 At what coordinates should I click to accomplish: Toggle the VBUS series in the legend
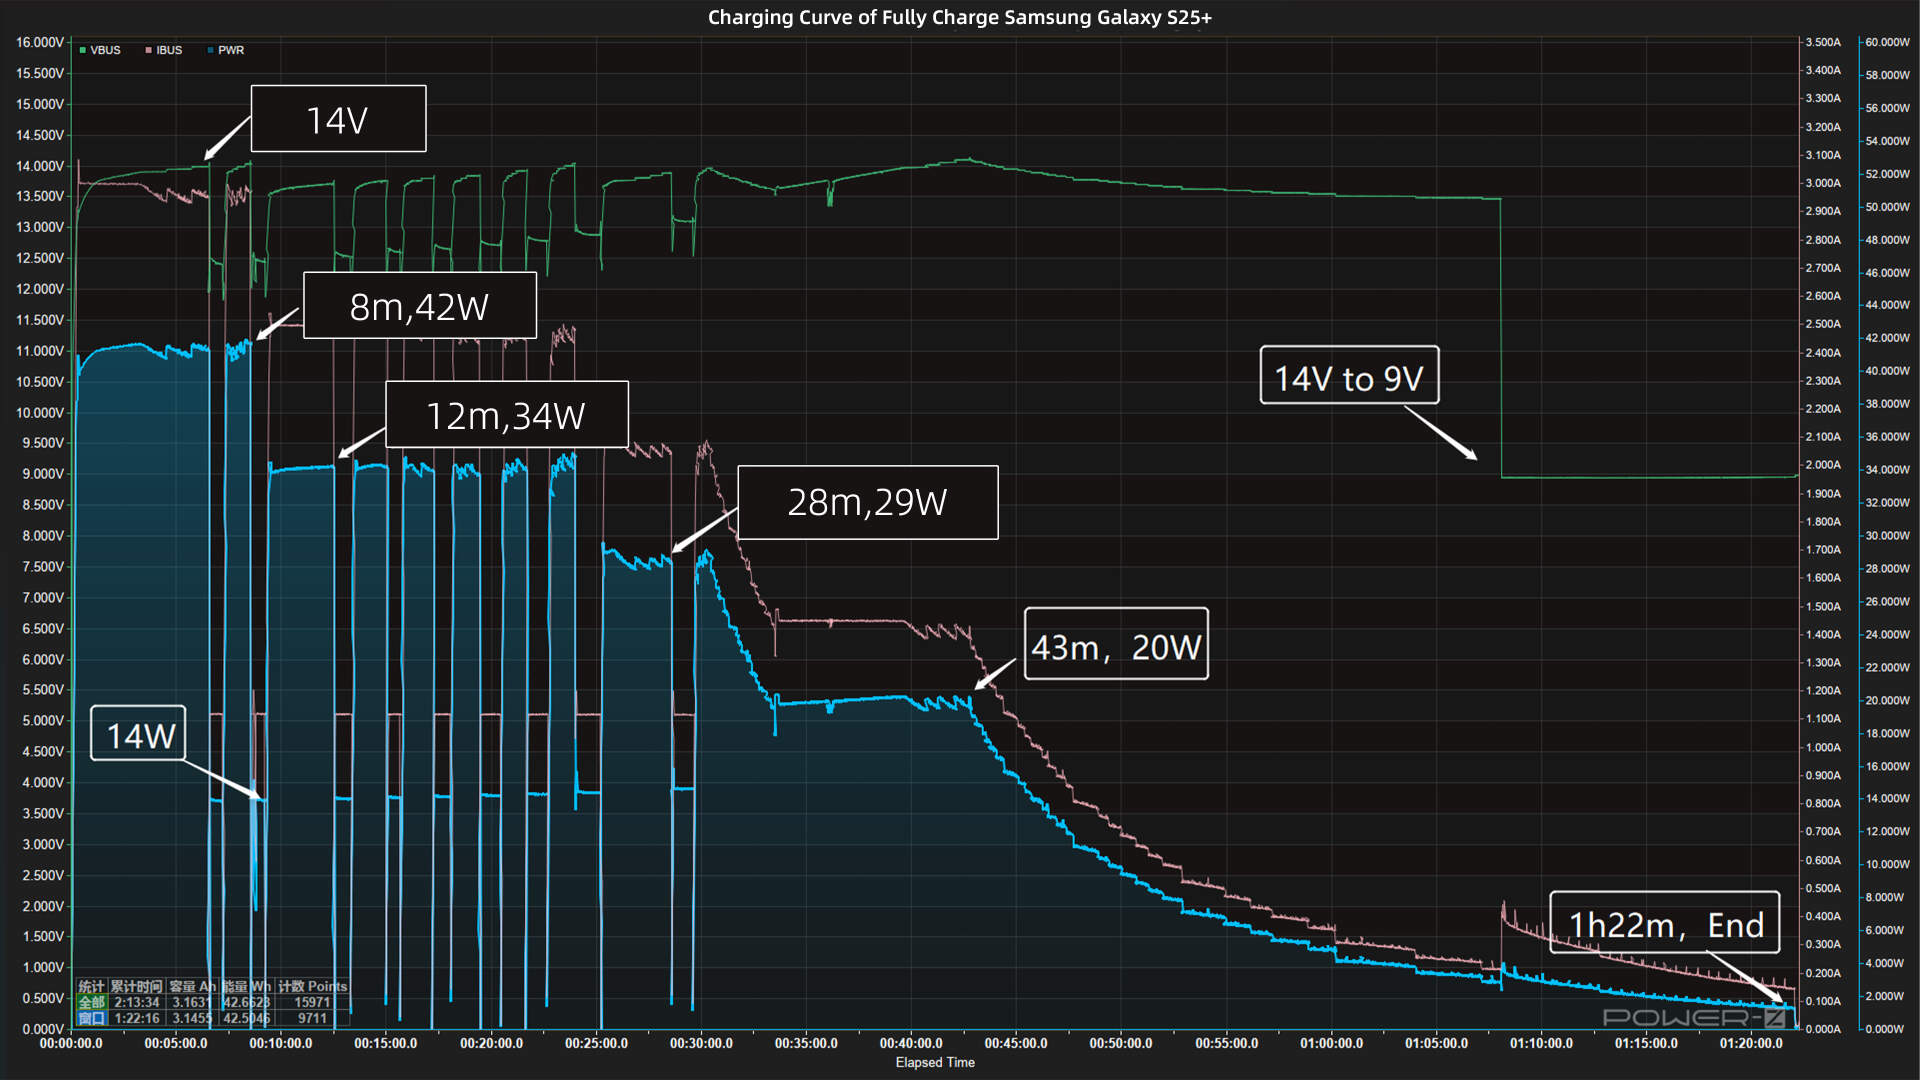tap(100, 50)
